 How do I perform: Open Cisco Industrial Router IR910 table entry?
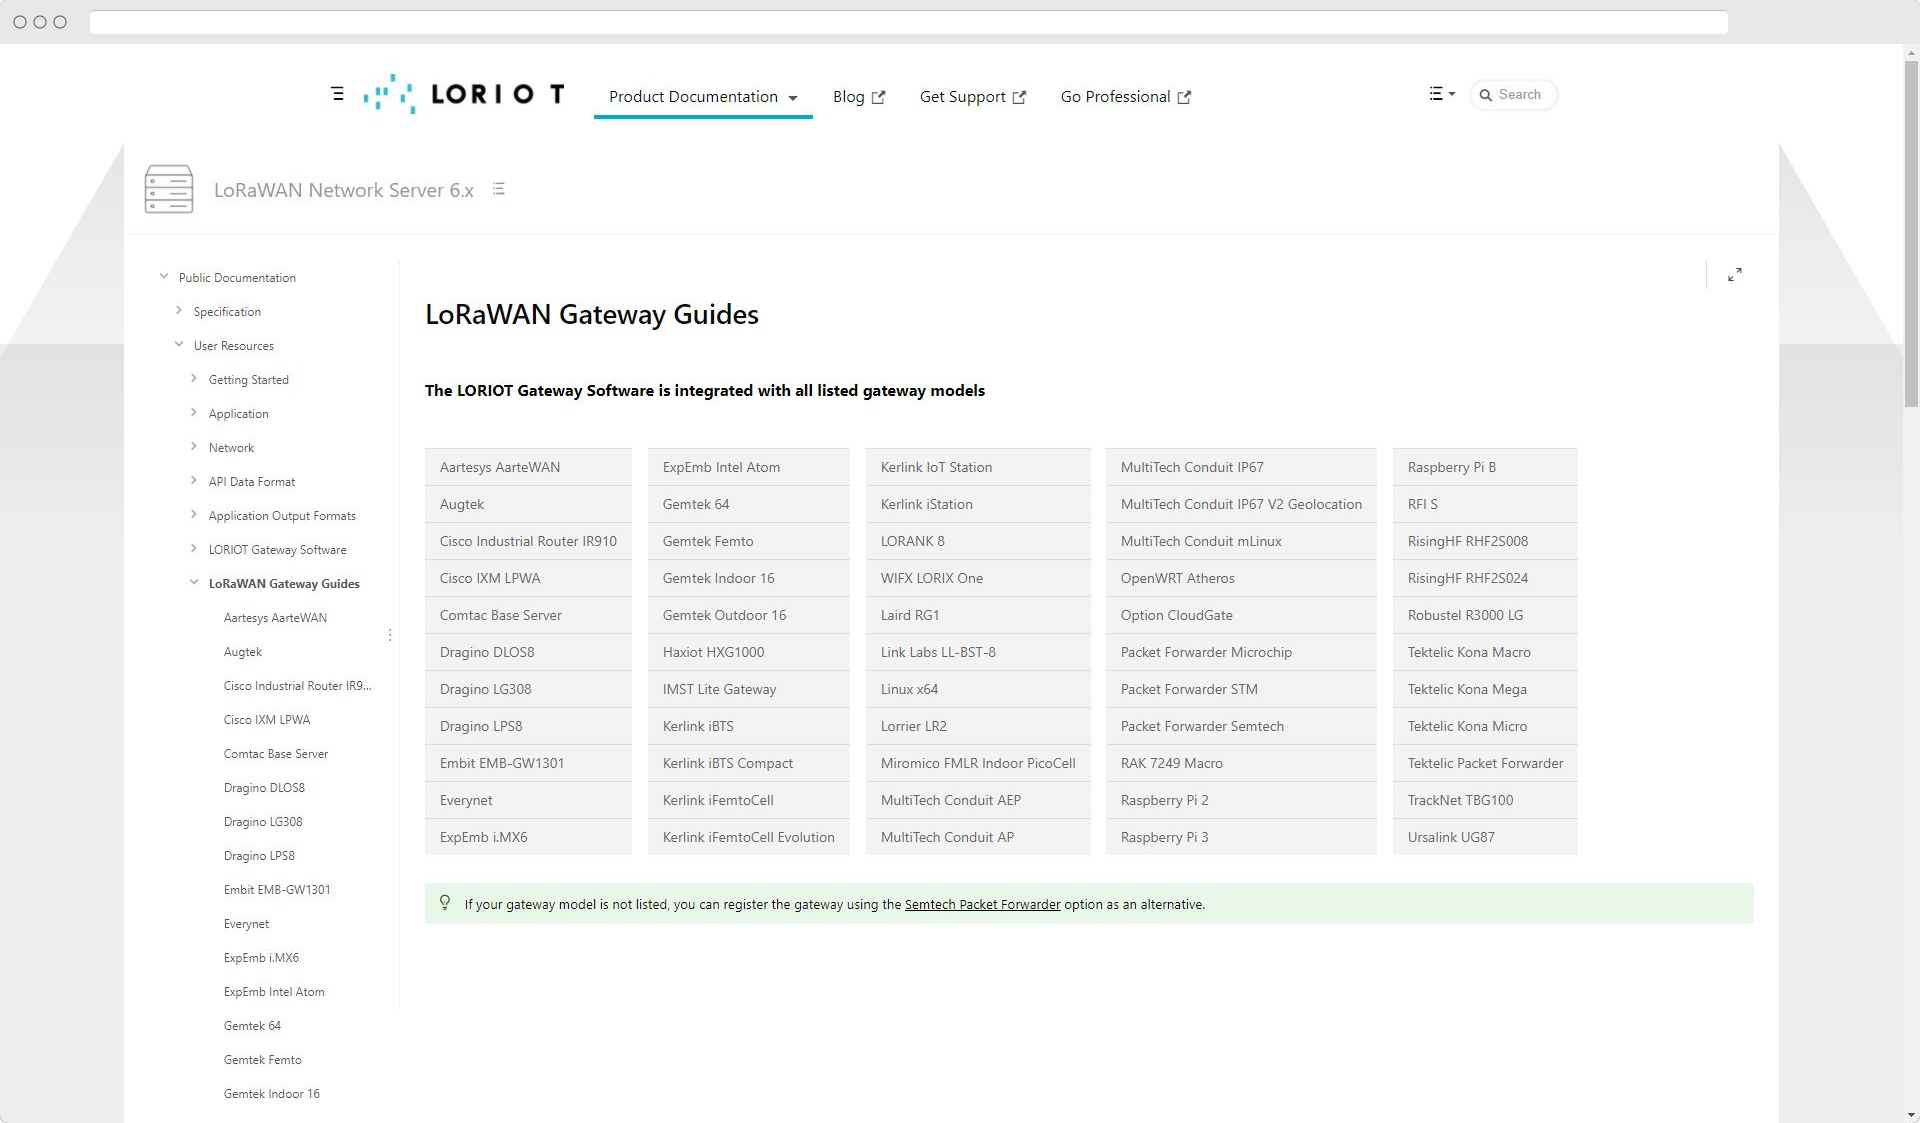pos(528,541)
